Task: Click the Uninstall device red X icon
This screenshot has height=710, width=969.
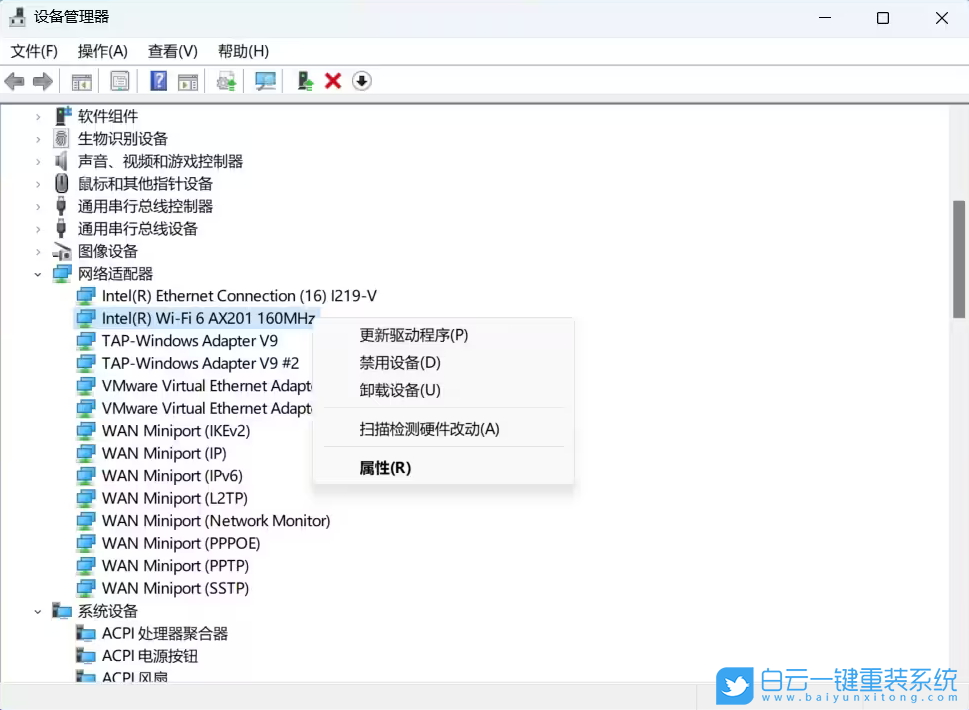Action: click(x=333, y=81)
